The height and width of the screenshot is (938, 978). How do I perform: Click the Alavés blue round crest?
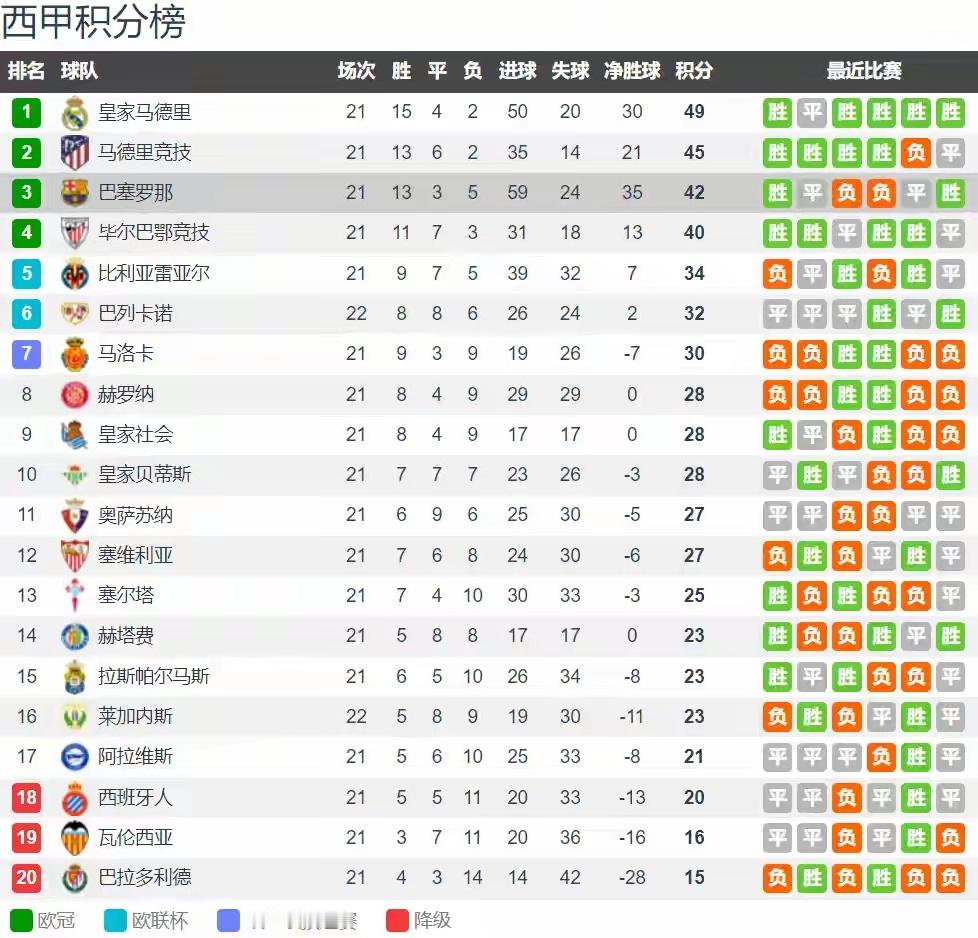coord(75,757)
